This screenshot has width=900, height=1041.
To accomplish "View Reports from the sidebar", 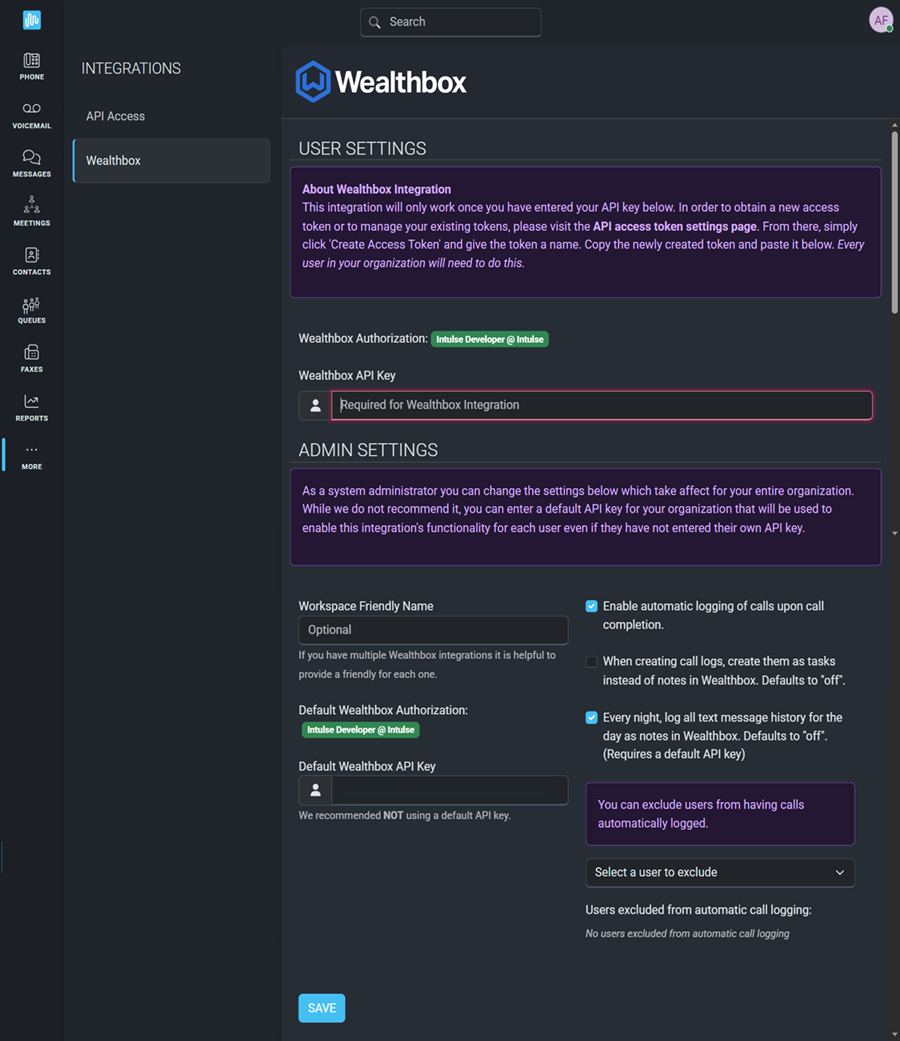I will (32, 407).
